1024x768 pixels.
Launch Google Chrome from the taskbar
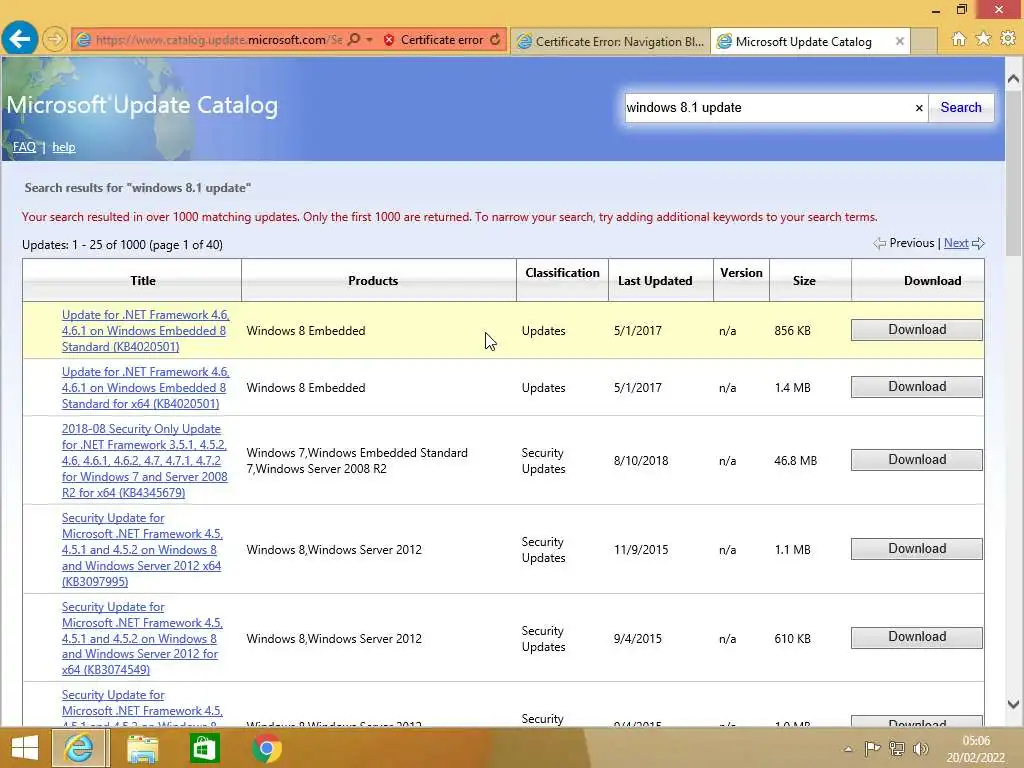(x=266, y=748)
